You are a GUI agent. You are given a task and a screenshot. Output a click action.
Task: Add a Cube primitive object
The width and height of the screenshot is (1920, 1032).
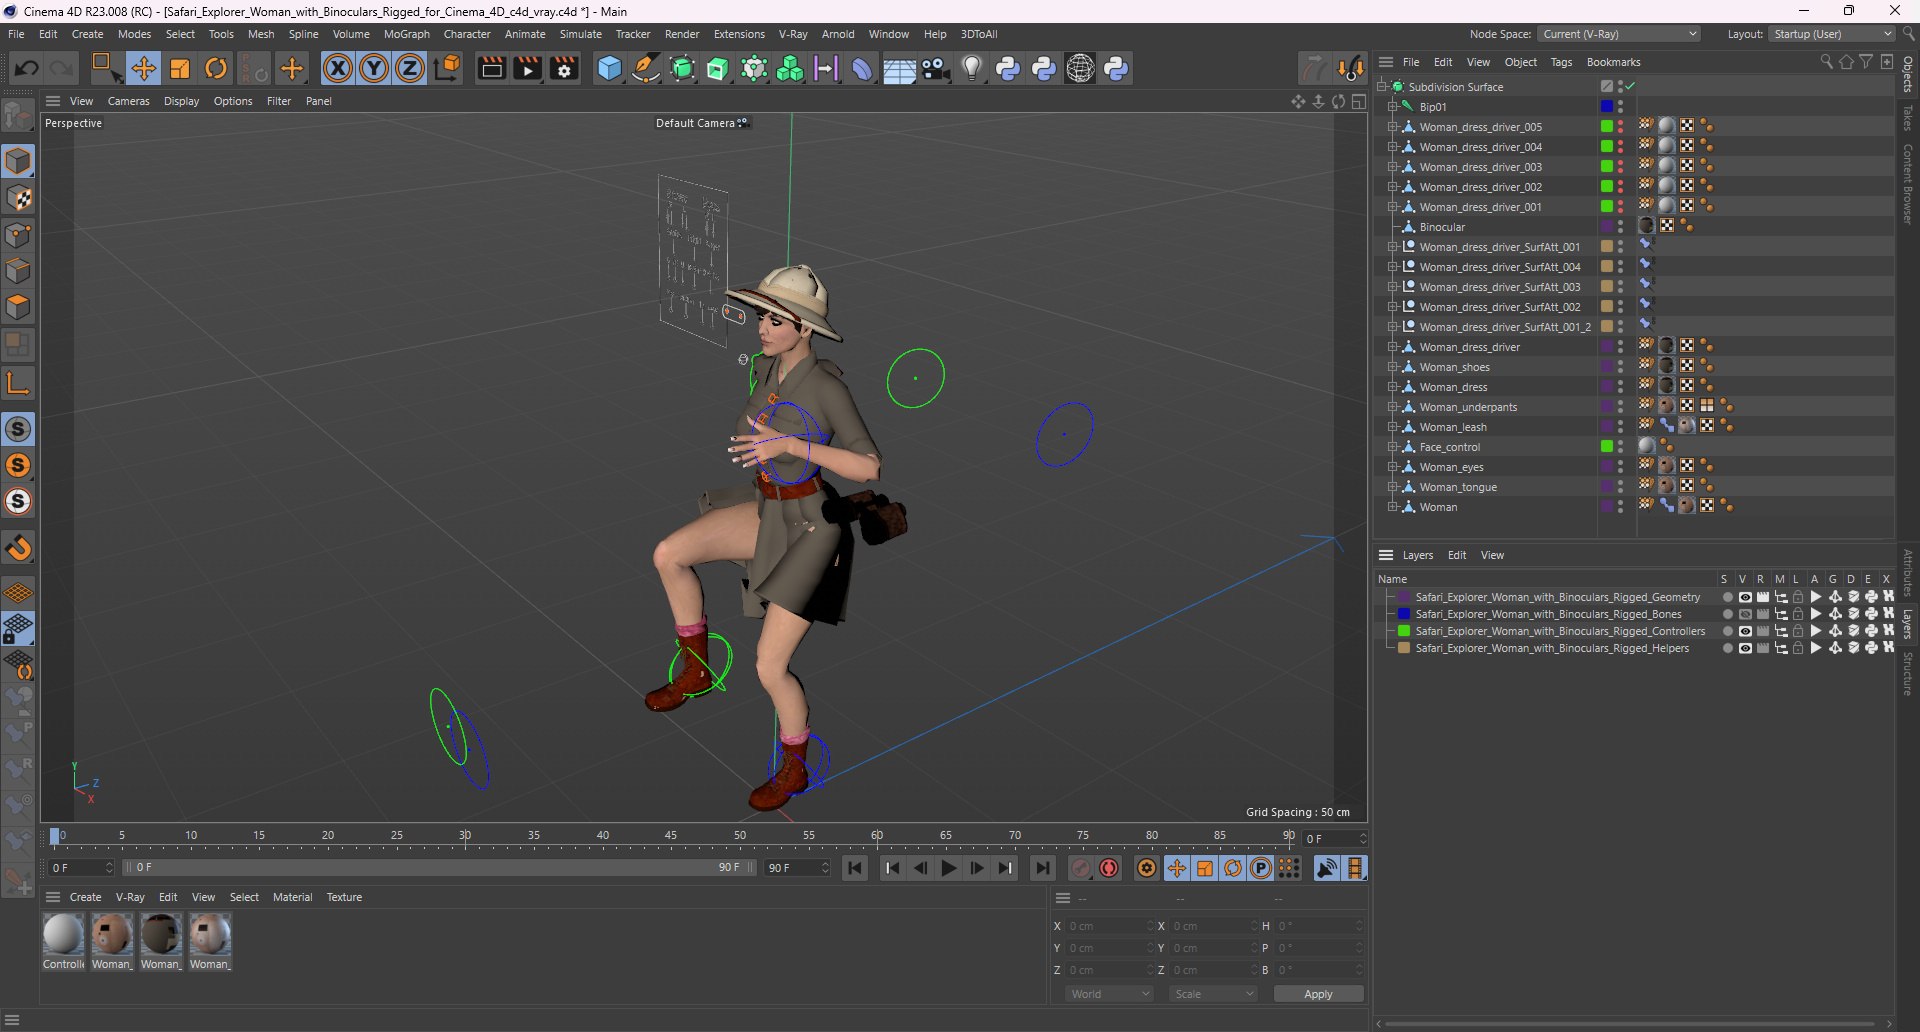tap(609, 68)
